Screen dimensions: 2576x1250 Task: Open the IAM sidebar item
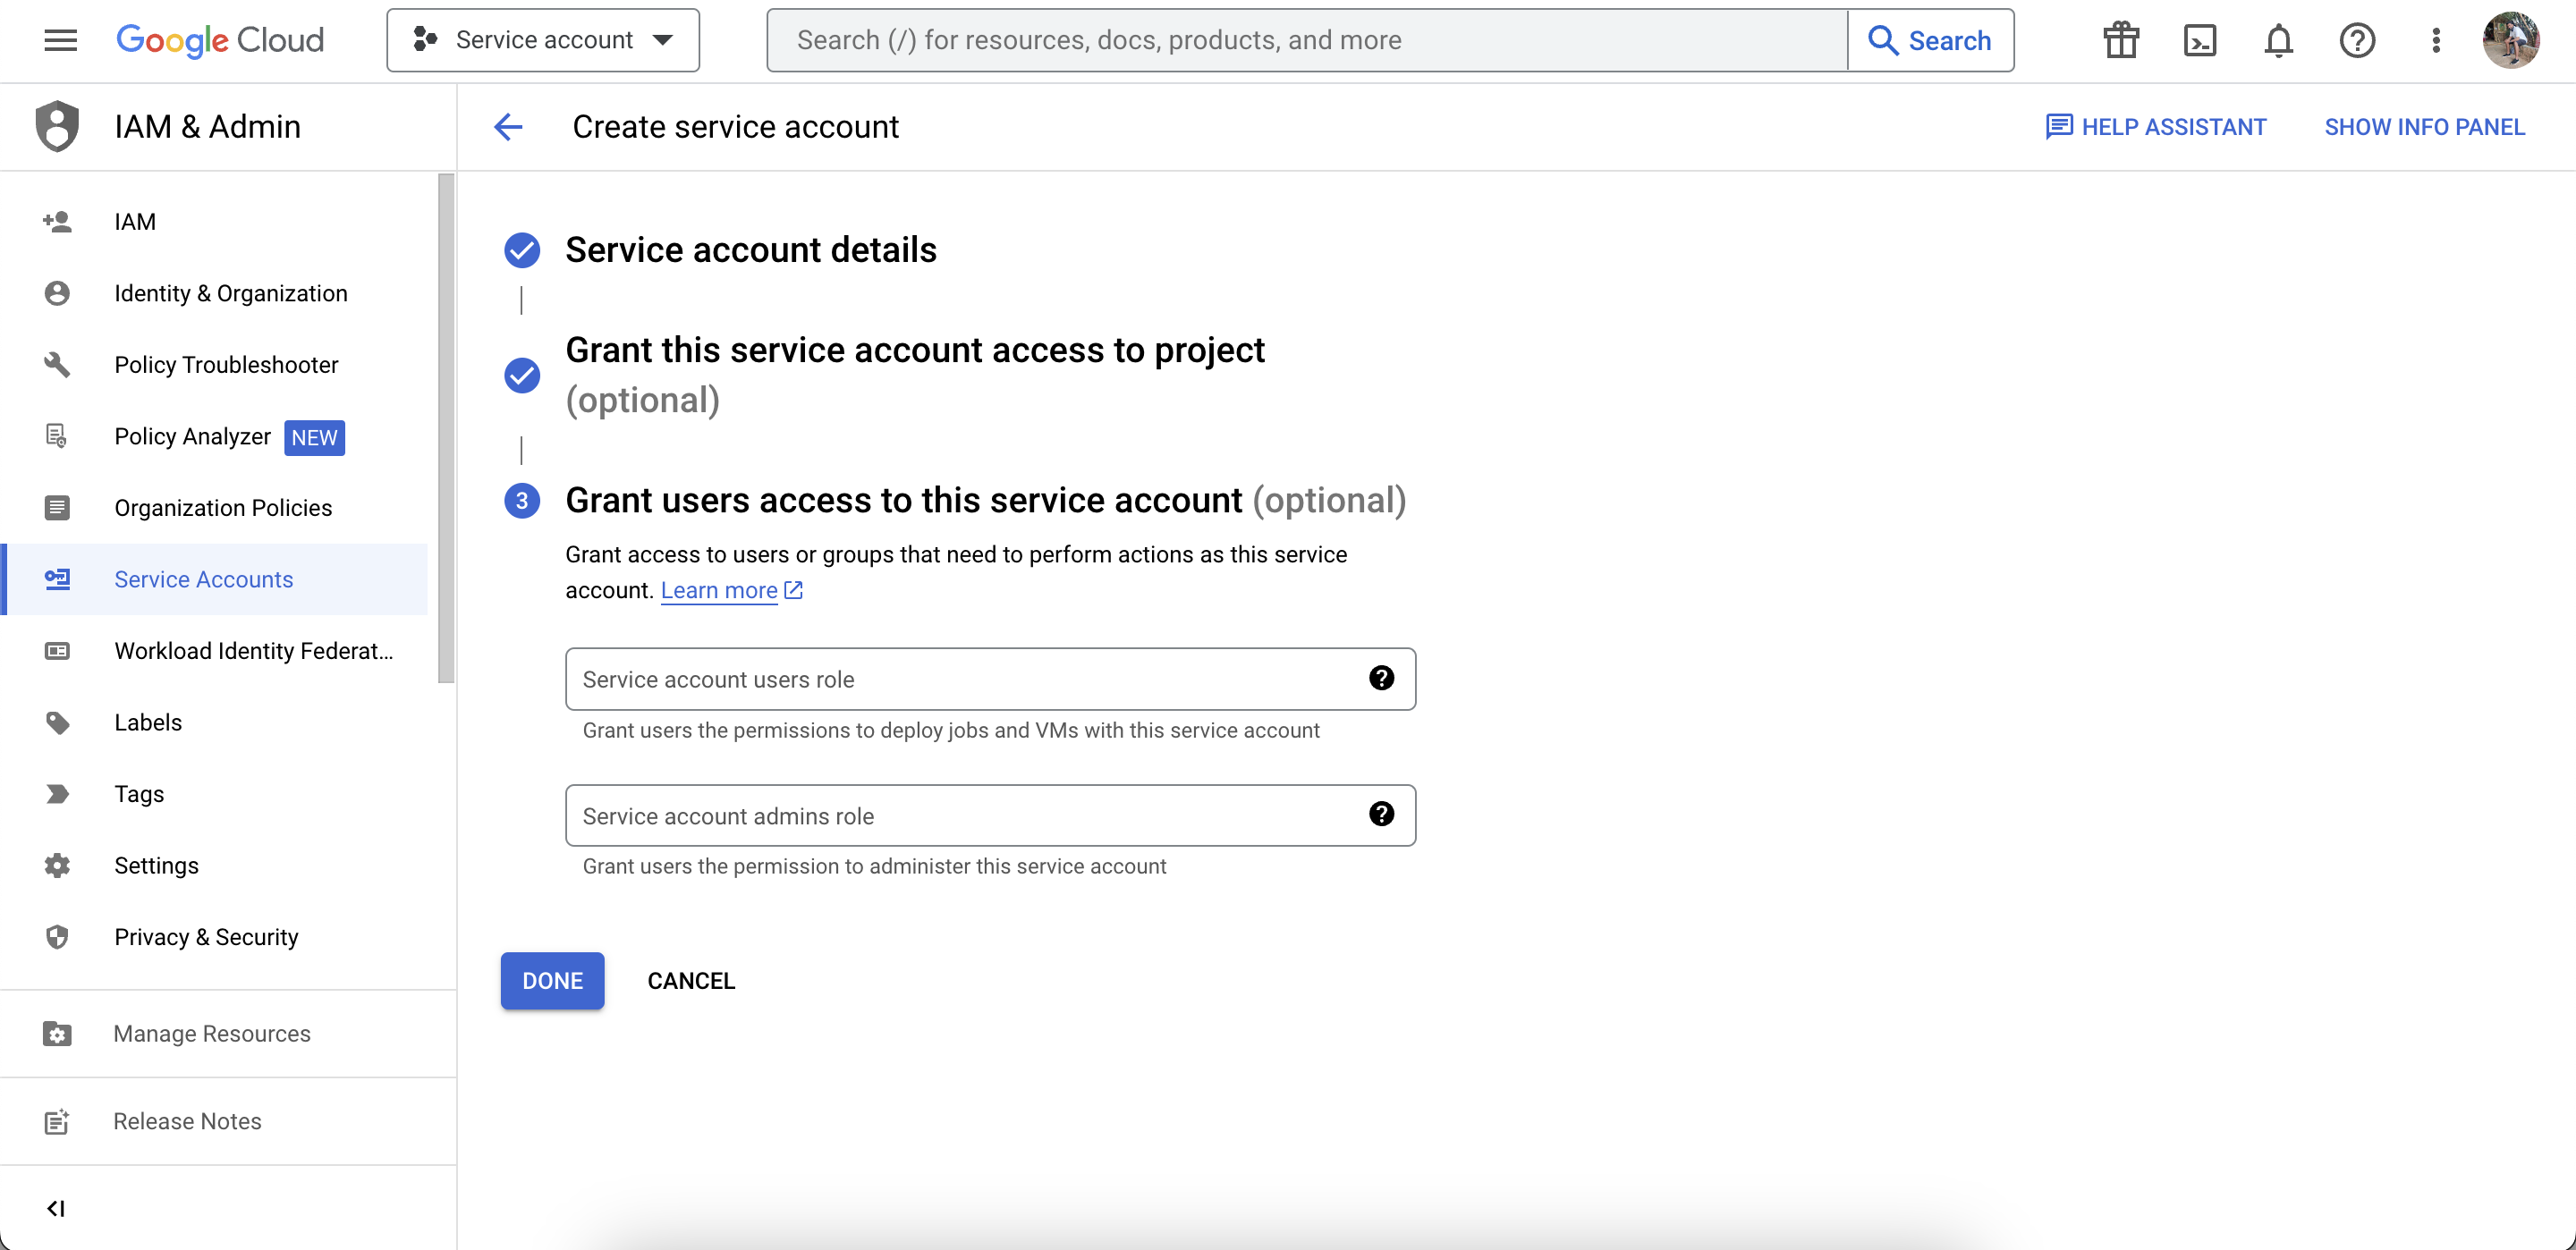pos(214,221)
